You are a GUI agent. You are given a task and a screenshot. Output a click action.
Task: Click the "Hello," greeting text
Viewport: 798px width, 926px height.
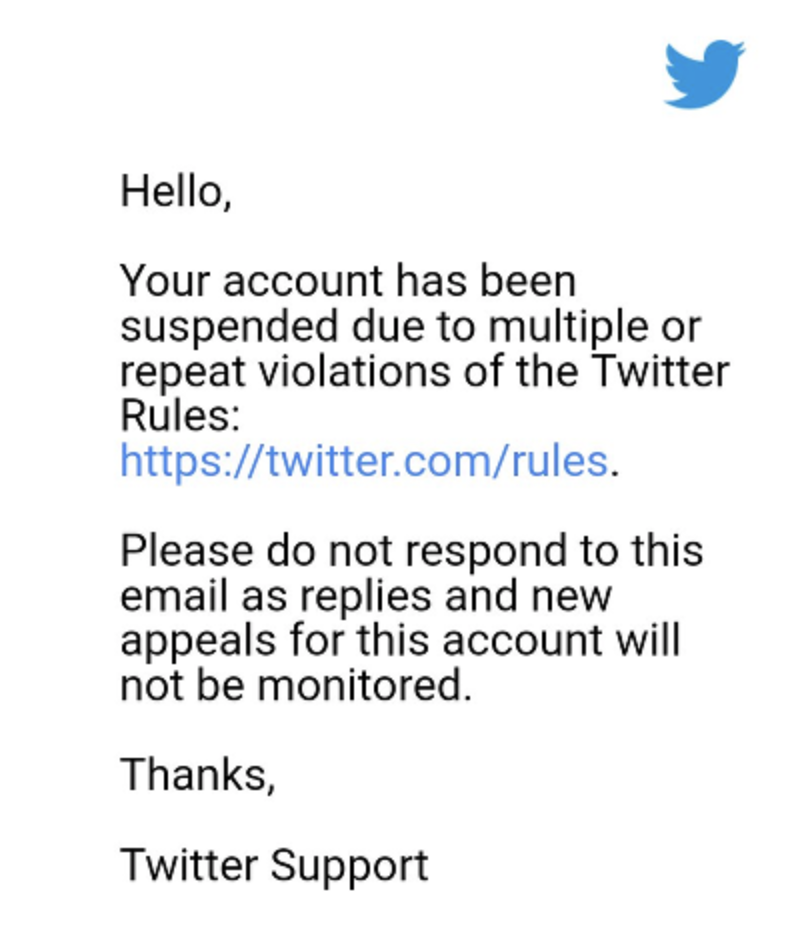click(176, 192)
